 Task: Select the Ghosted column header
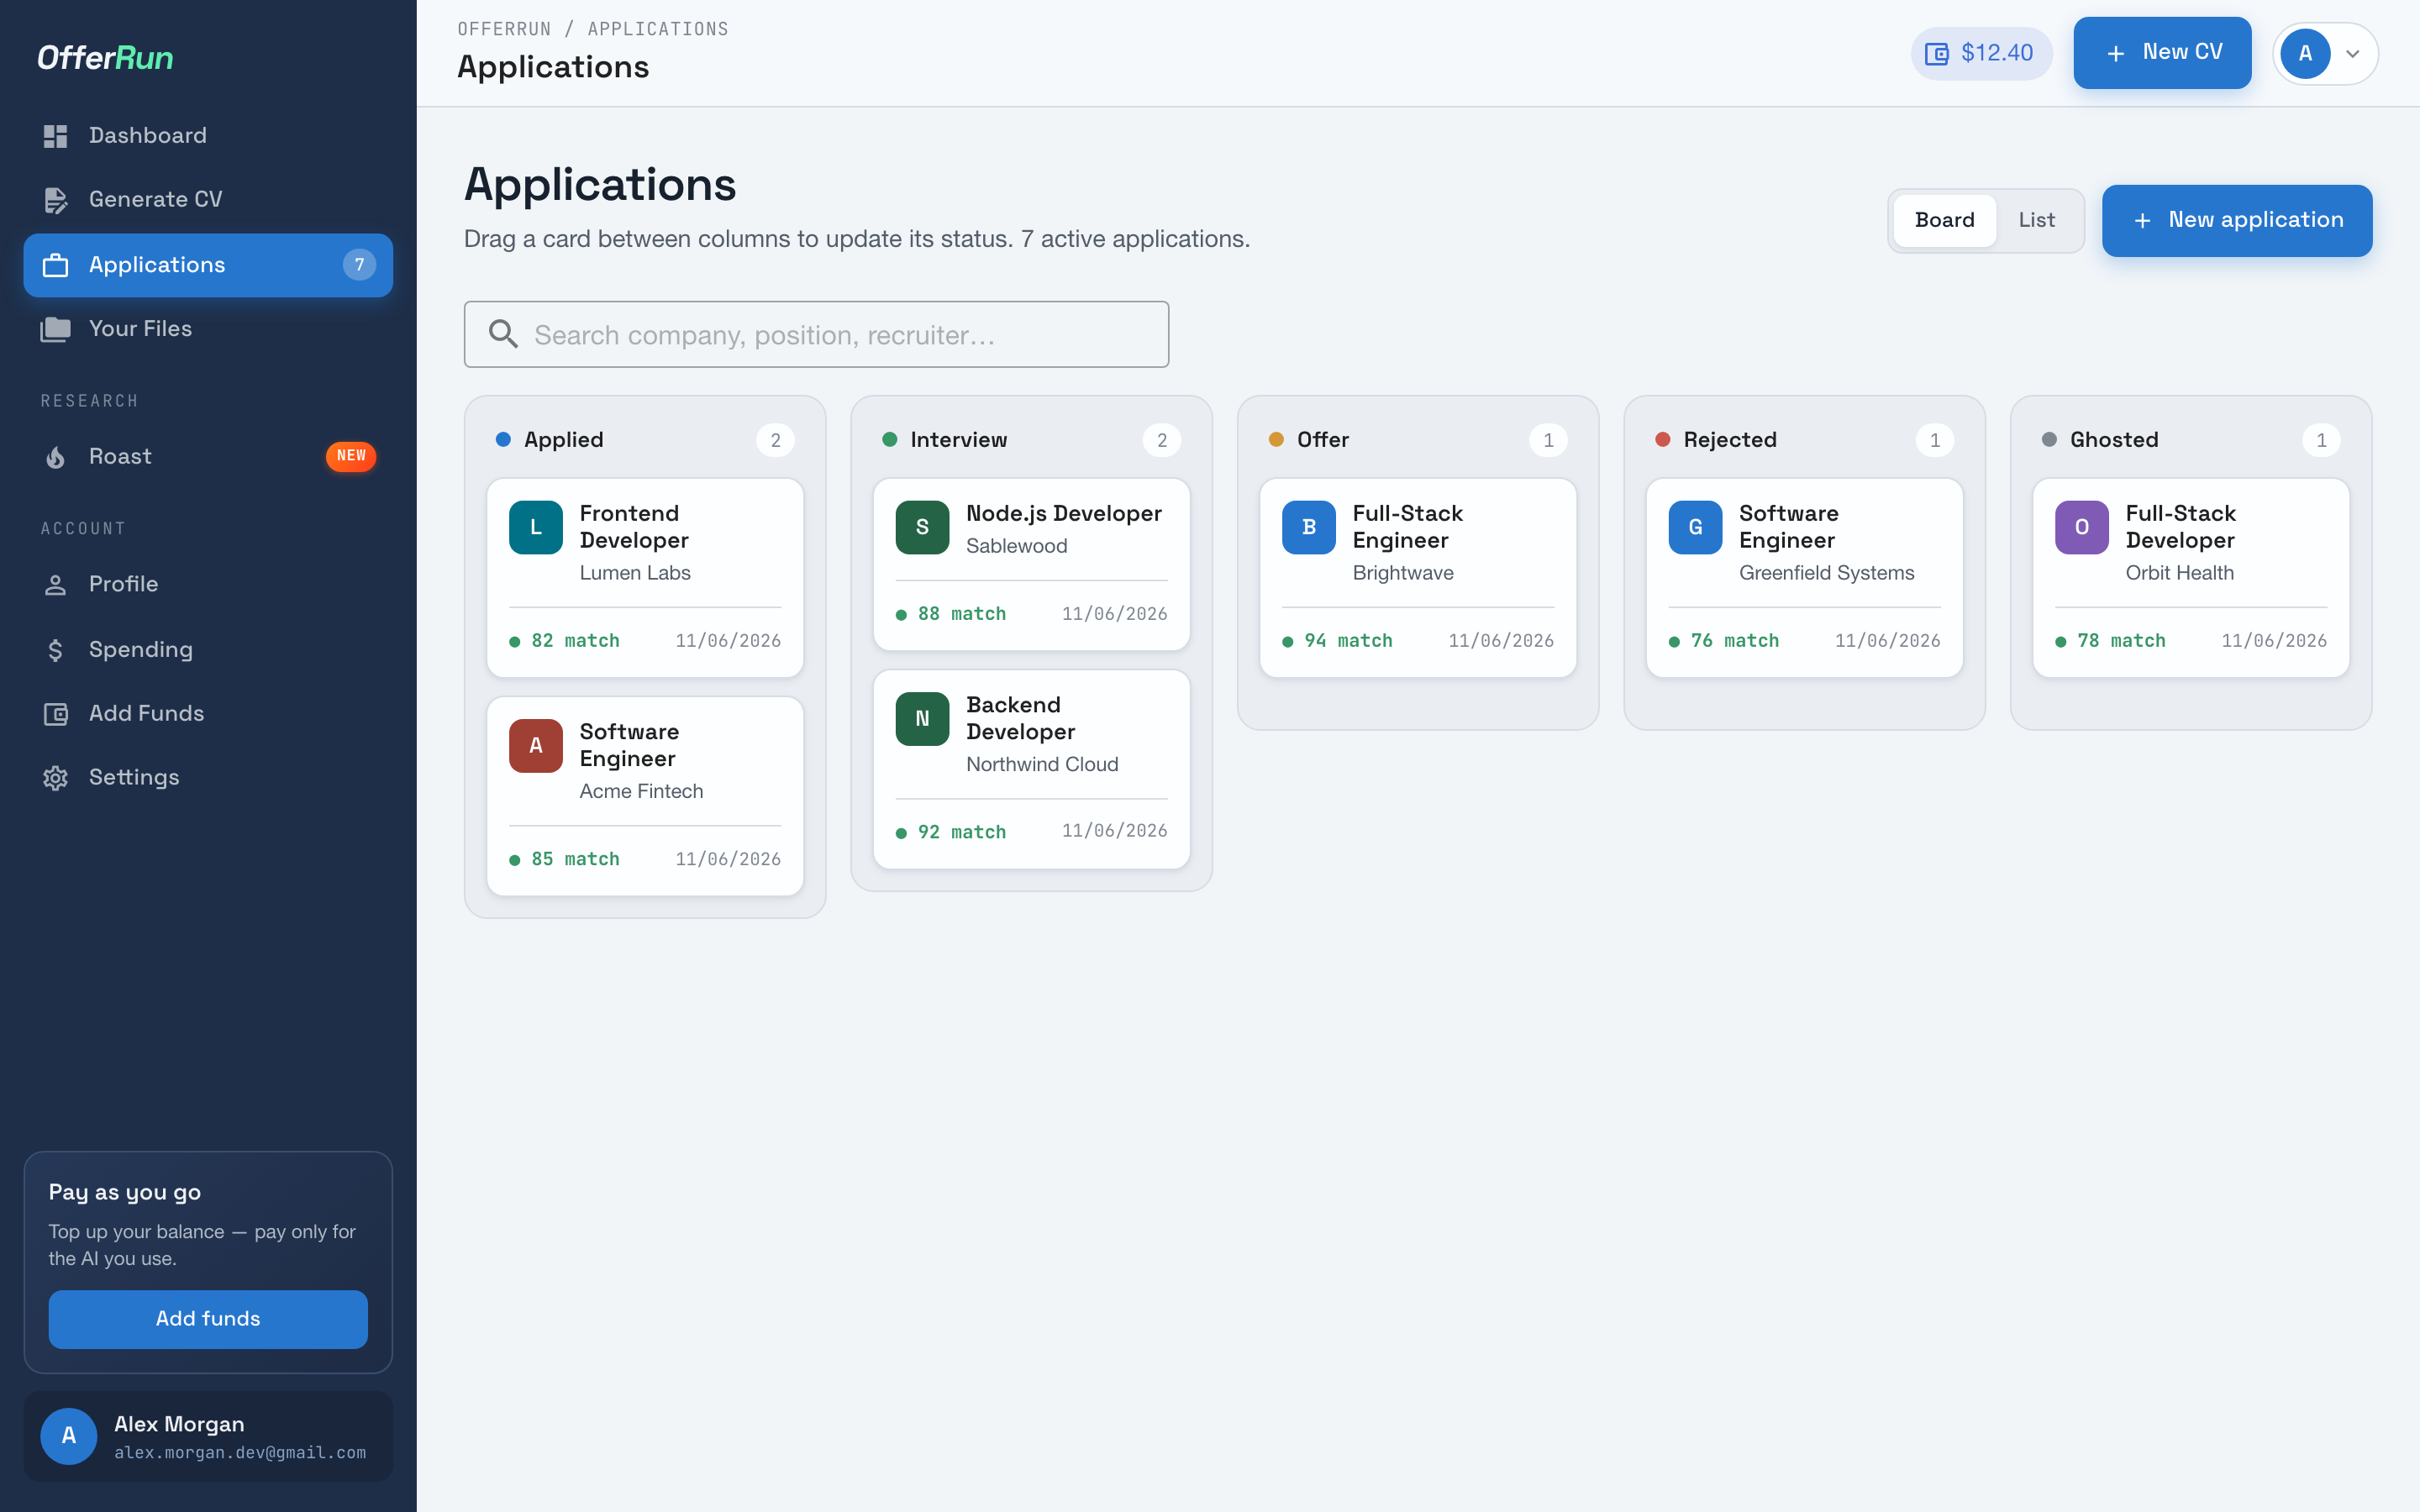click(x=2191, y=440)
